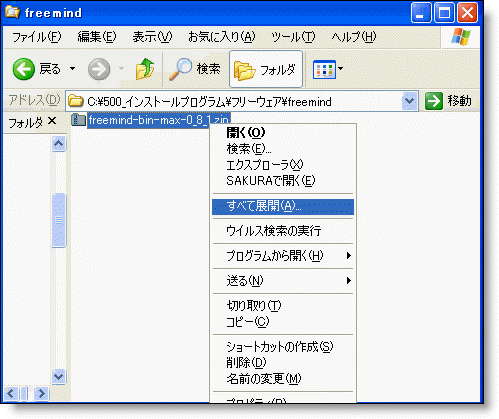The width and height of the screenshot is (499, 419).
Task: Click folder pane scroll left arrow
Action: click(x=11, y=394)
